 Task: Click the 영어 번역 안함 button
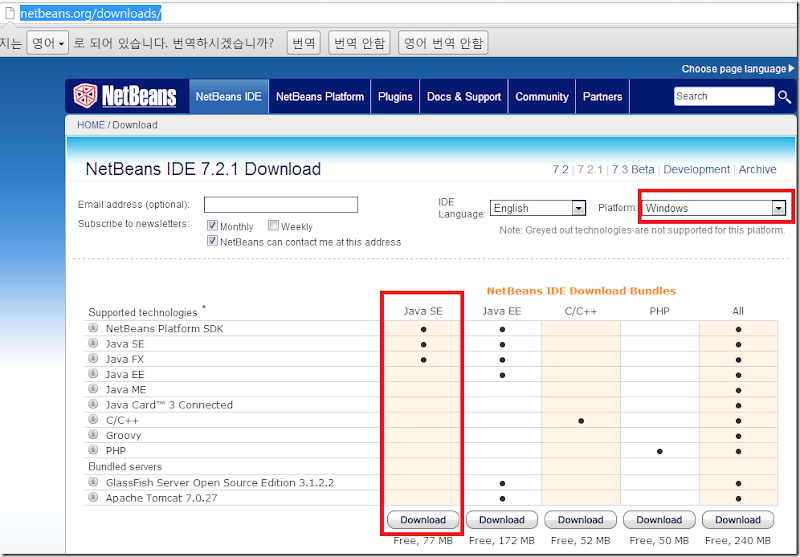443,43
